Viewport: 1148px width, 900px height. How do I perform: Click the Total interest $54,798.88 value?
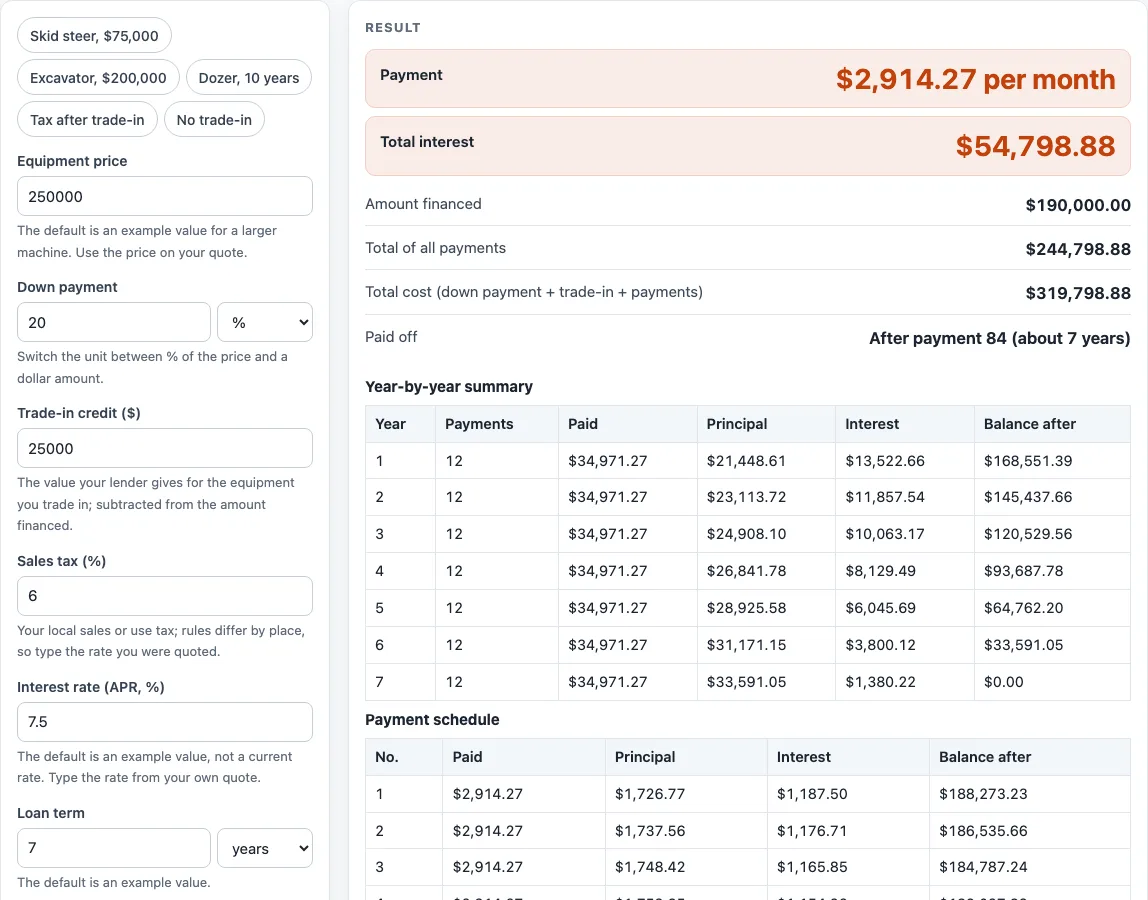pyautogui.click(x=1035, y=146)
